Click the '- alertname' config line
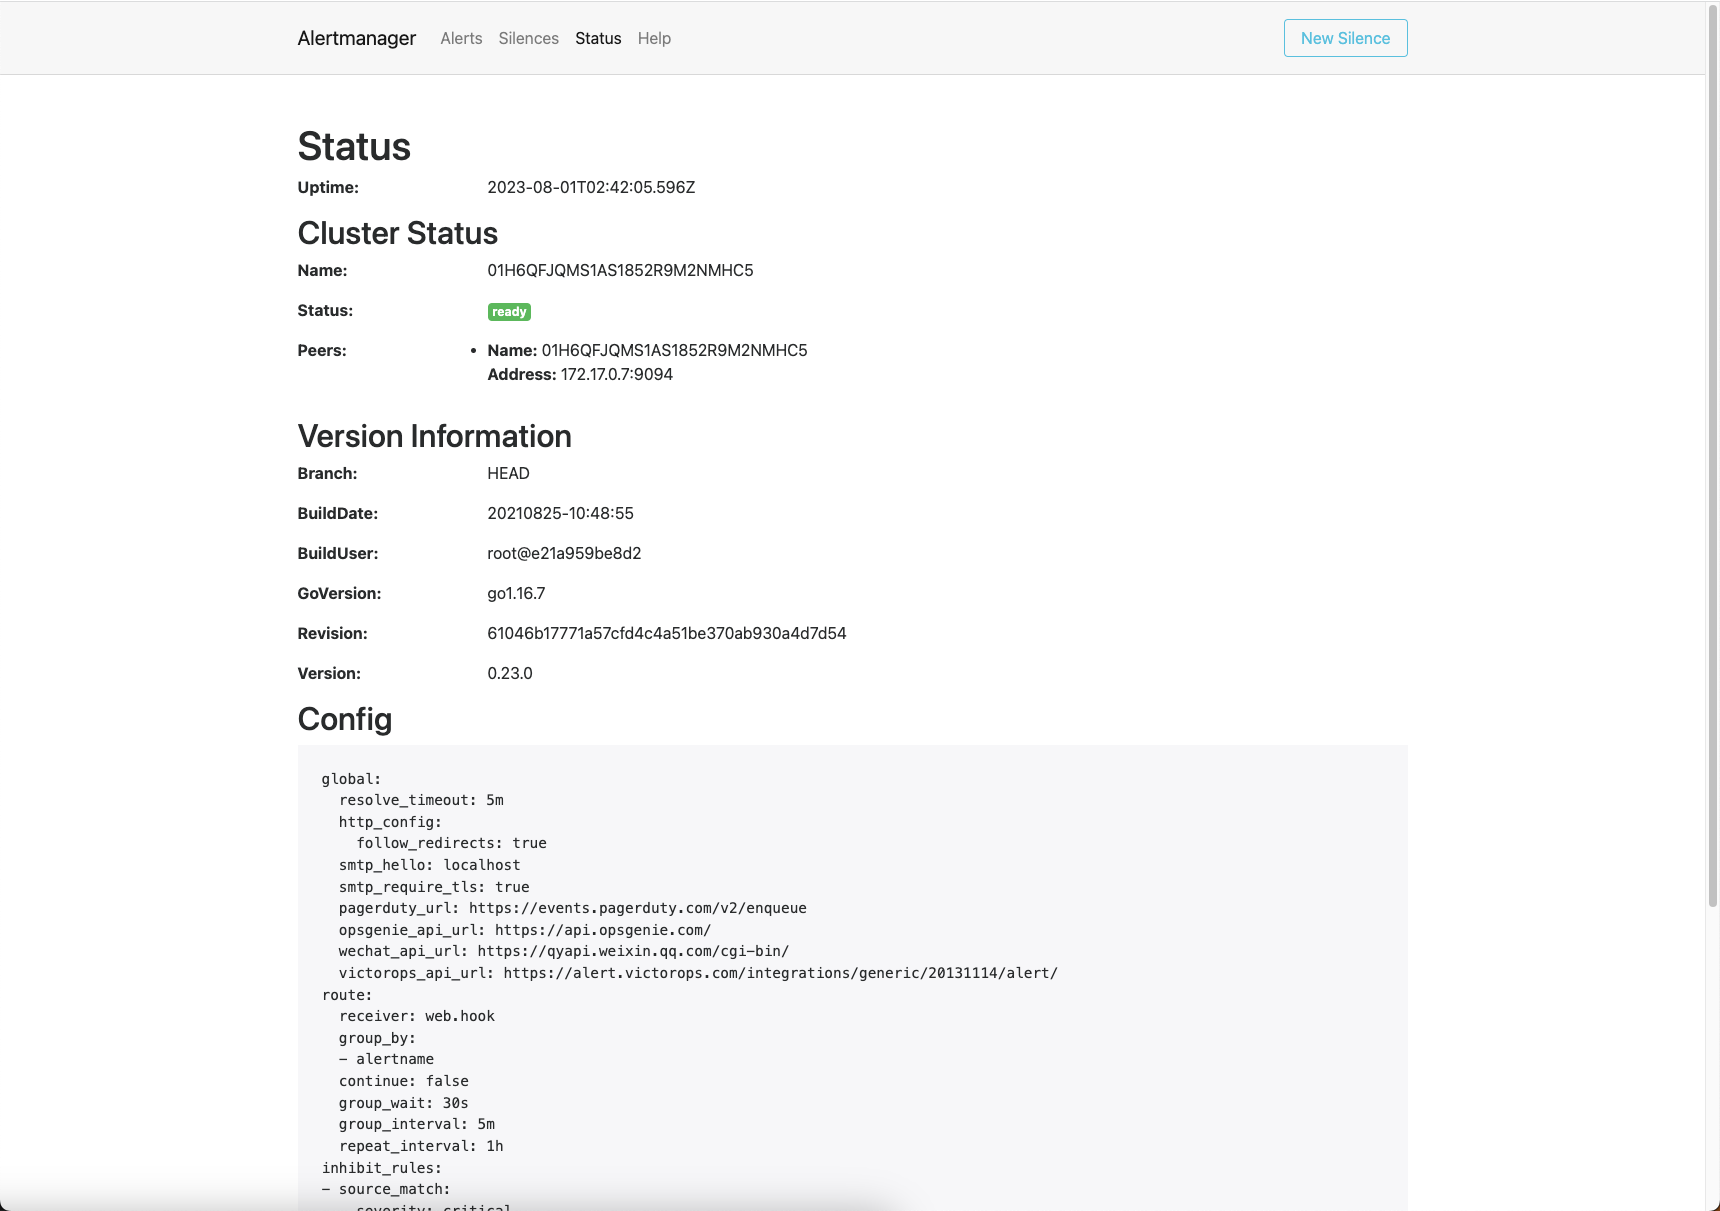Viewport: 1720px width, 1211px height. coord(386,1059)
